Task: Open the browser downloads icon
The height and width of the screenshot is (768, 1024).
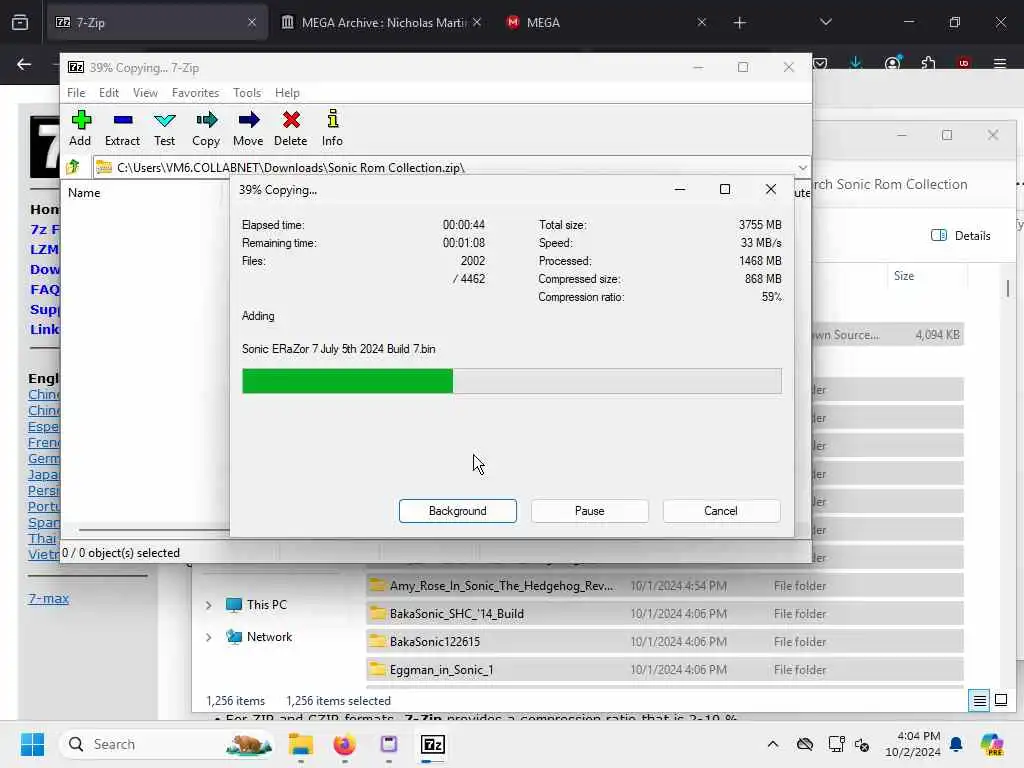Action: [x=856, y=63]
